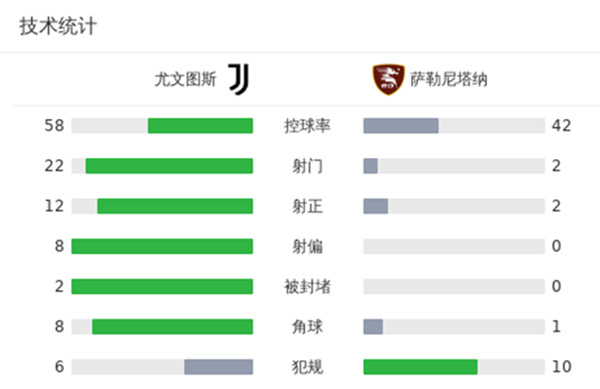
Task: Click the green blocked shots bar
Action: pos(162,286)
